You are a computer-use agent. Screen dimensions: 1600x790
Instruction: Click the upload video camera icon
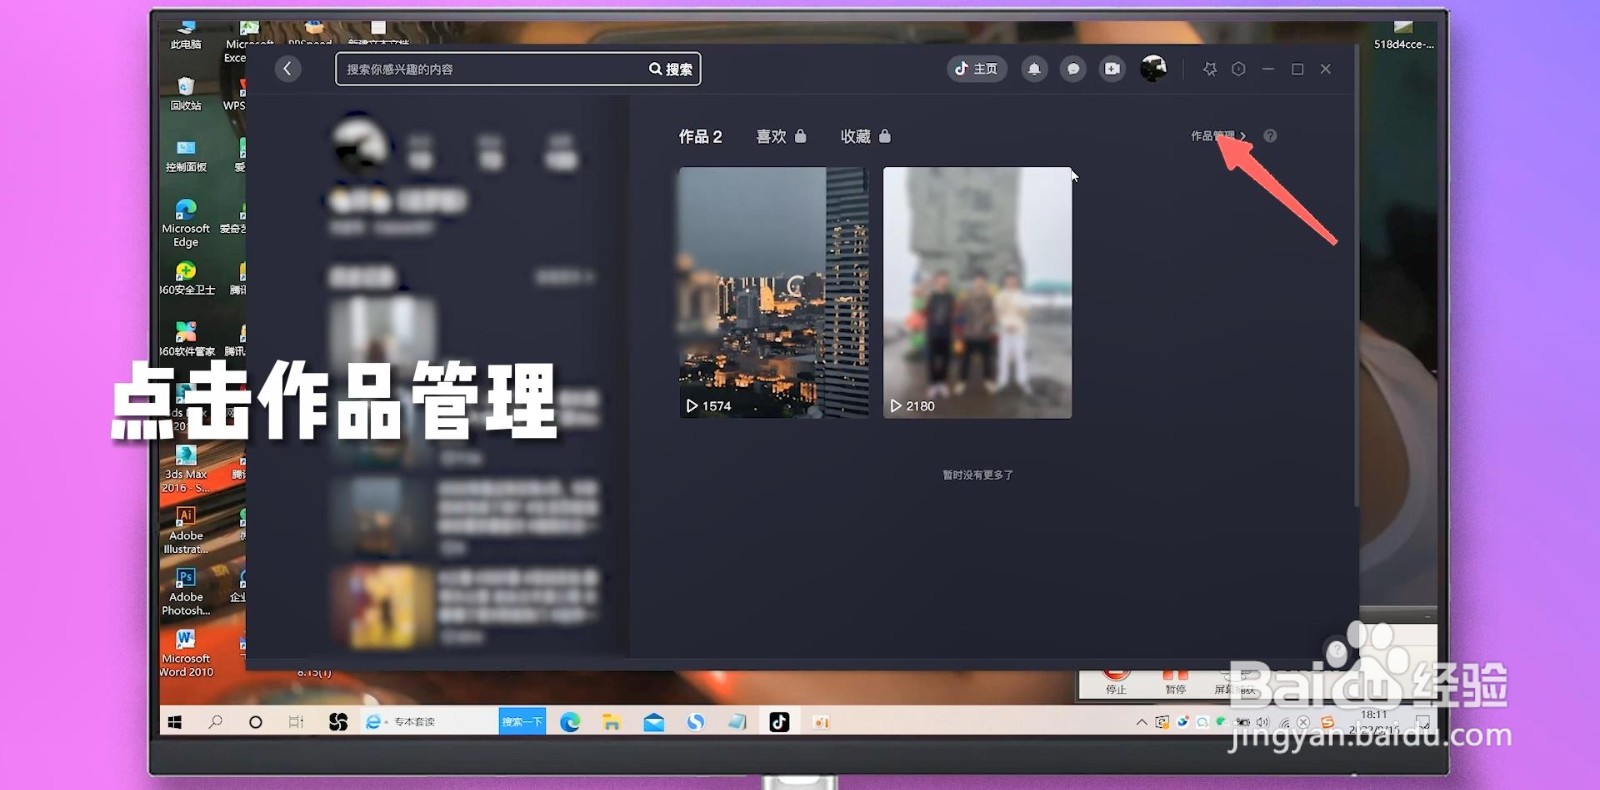[1112, 69]
